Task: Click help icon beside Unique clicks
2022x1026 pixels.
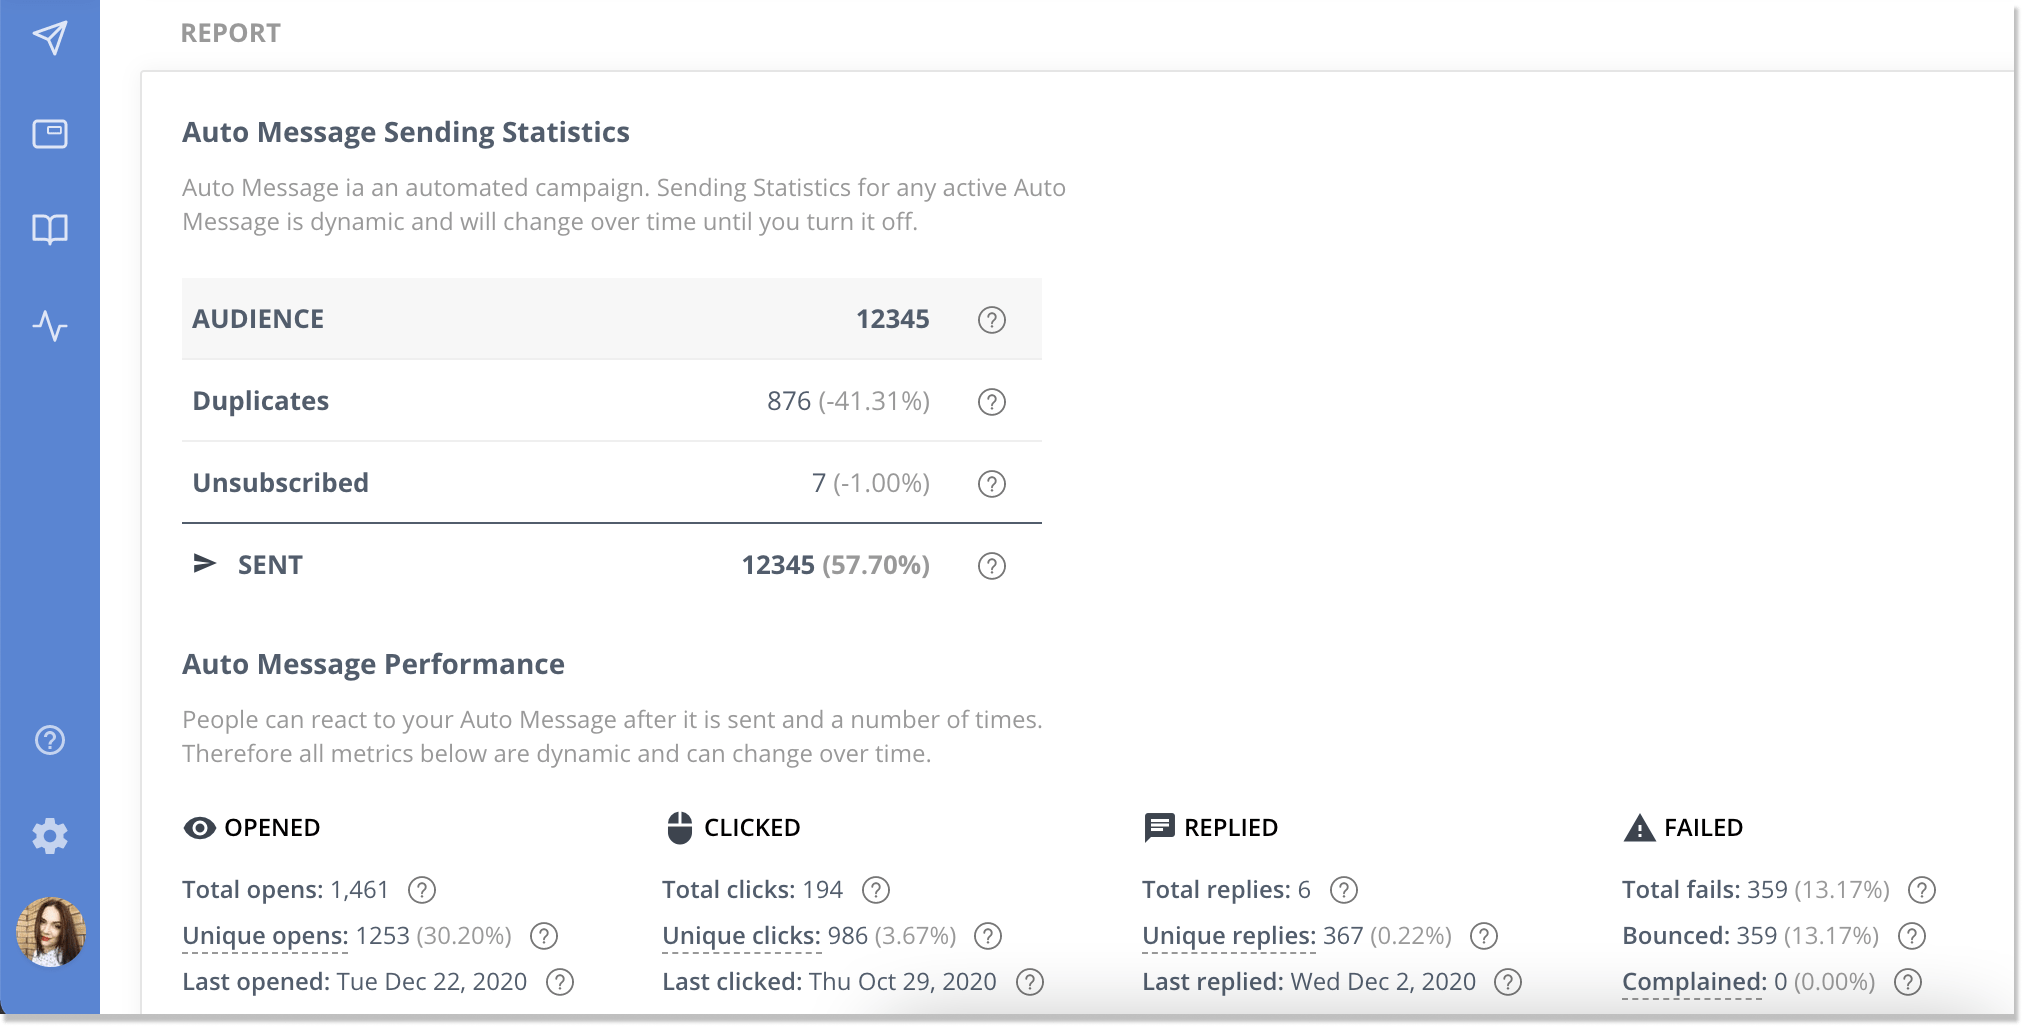Action: tap(988, 936)
